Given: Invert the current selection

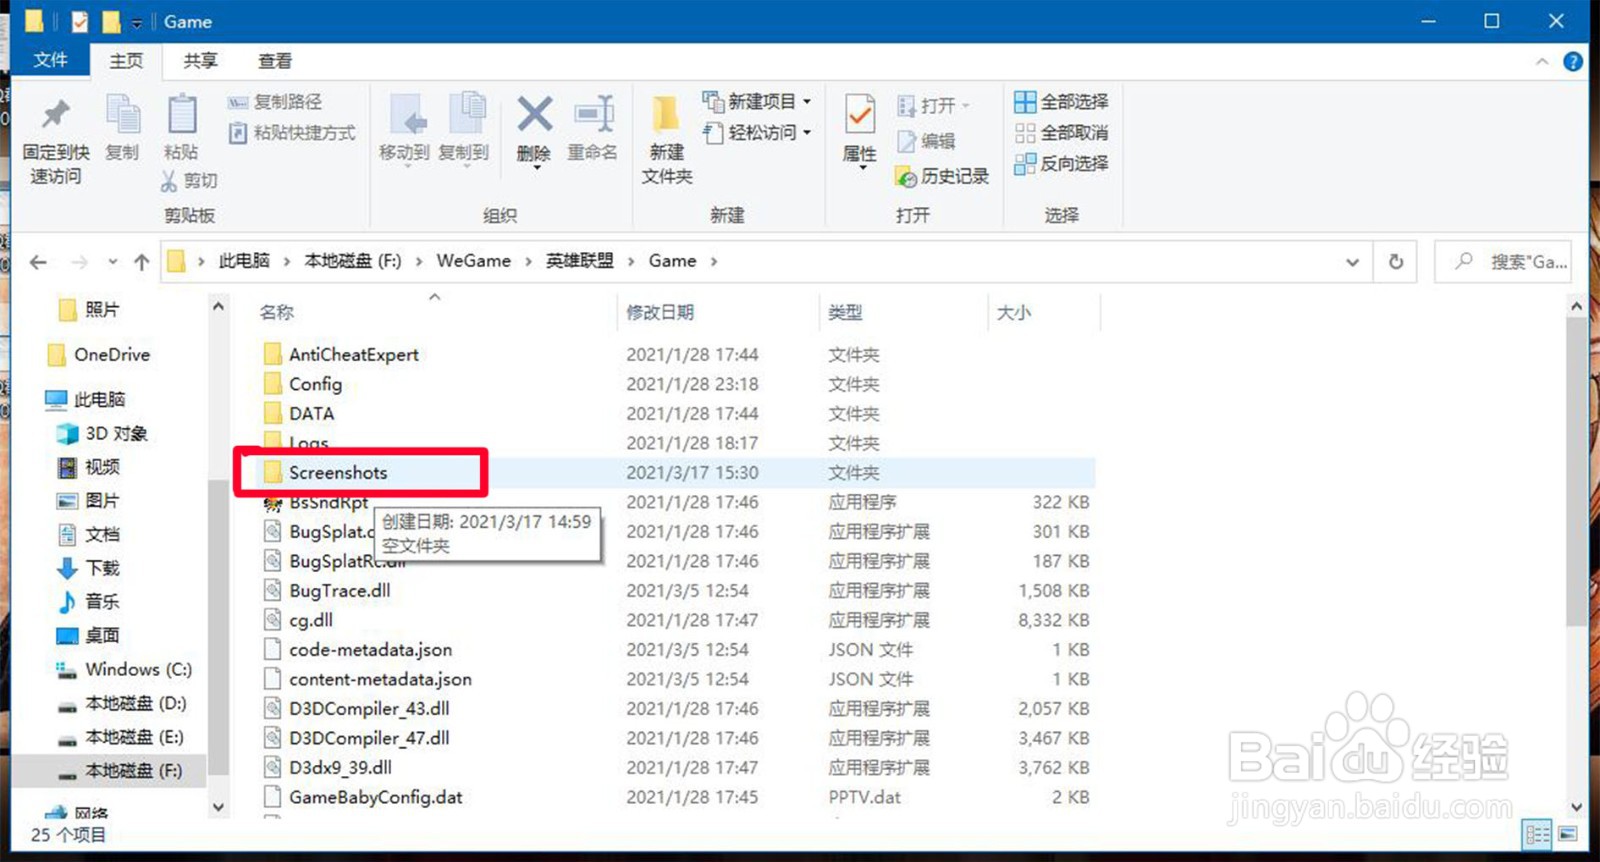Looking at the screenshot, I should point(1061,163).
